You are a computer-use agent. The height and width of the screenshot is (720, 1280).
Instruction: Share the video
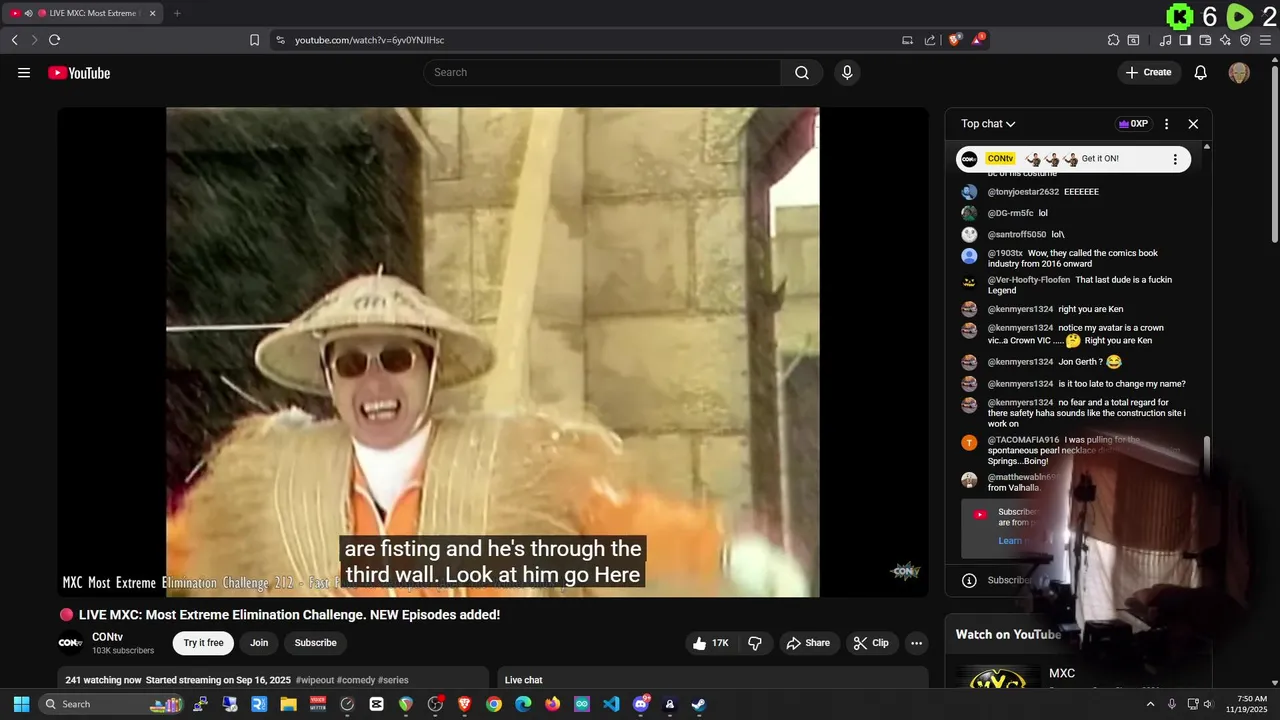click(807, 643)
